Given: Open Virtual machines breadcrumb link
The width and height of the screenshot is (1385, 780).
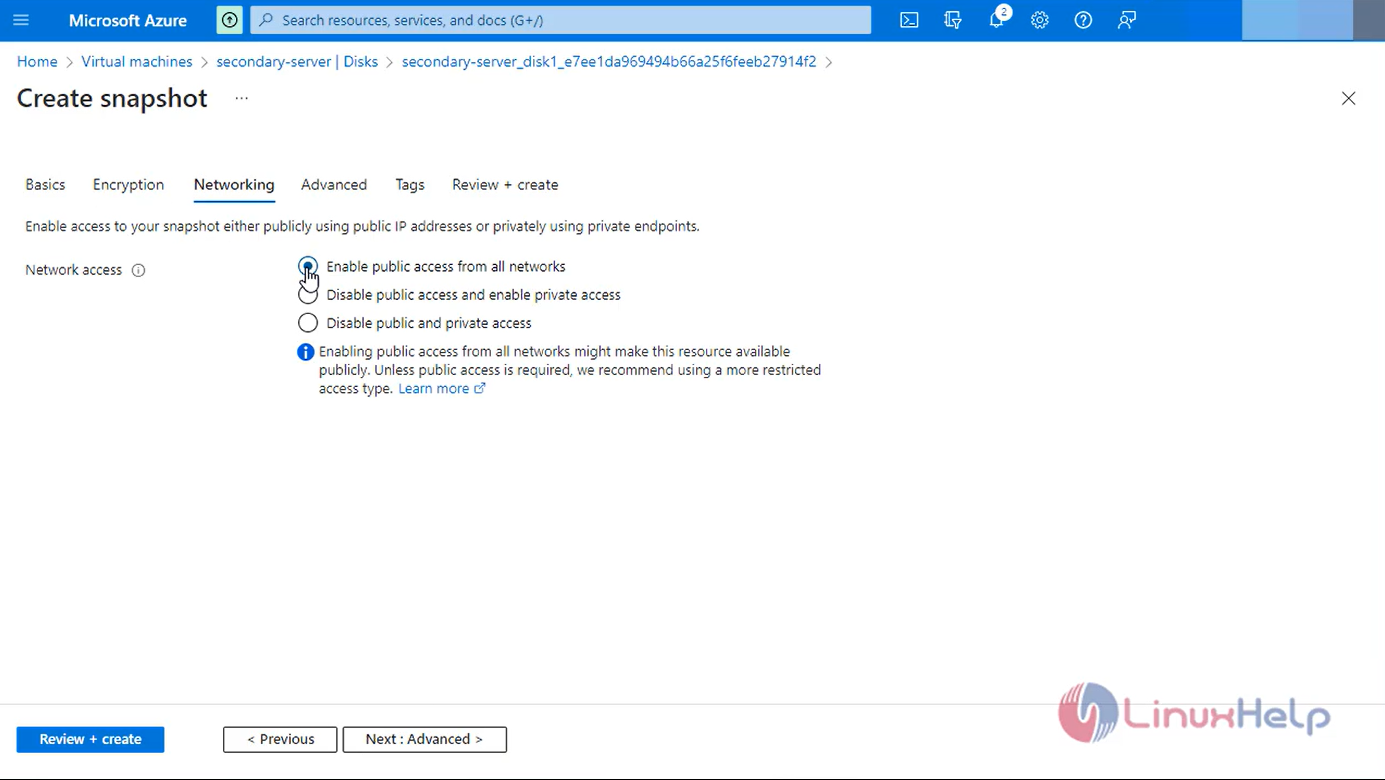Looking at the screenshot, I should click(x=137, y=62).
